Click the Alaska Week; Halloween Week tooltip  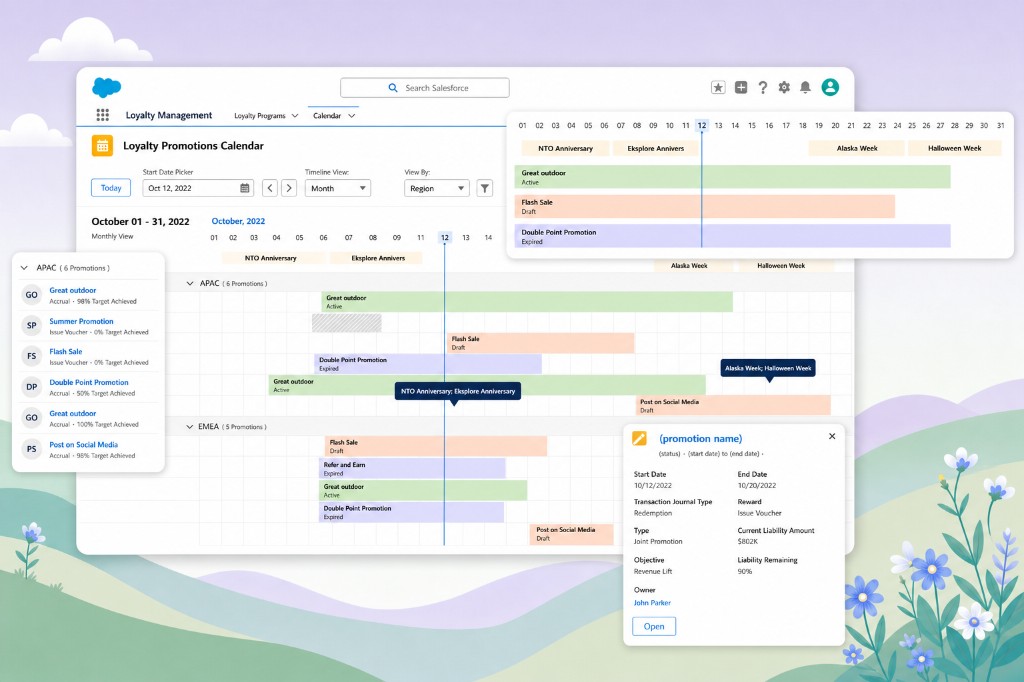(768, 368)
